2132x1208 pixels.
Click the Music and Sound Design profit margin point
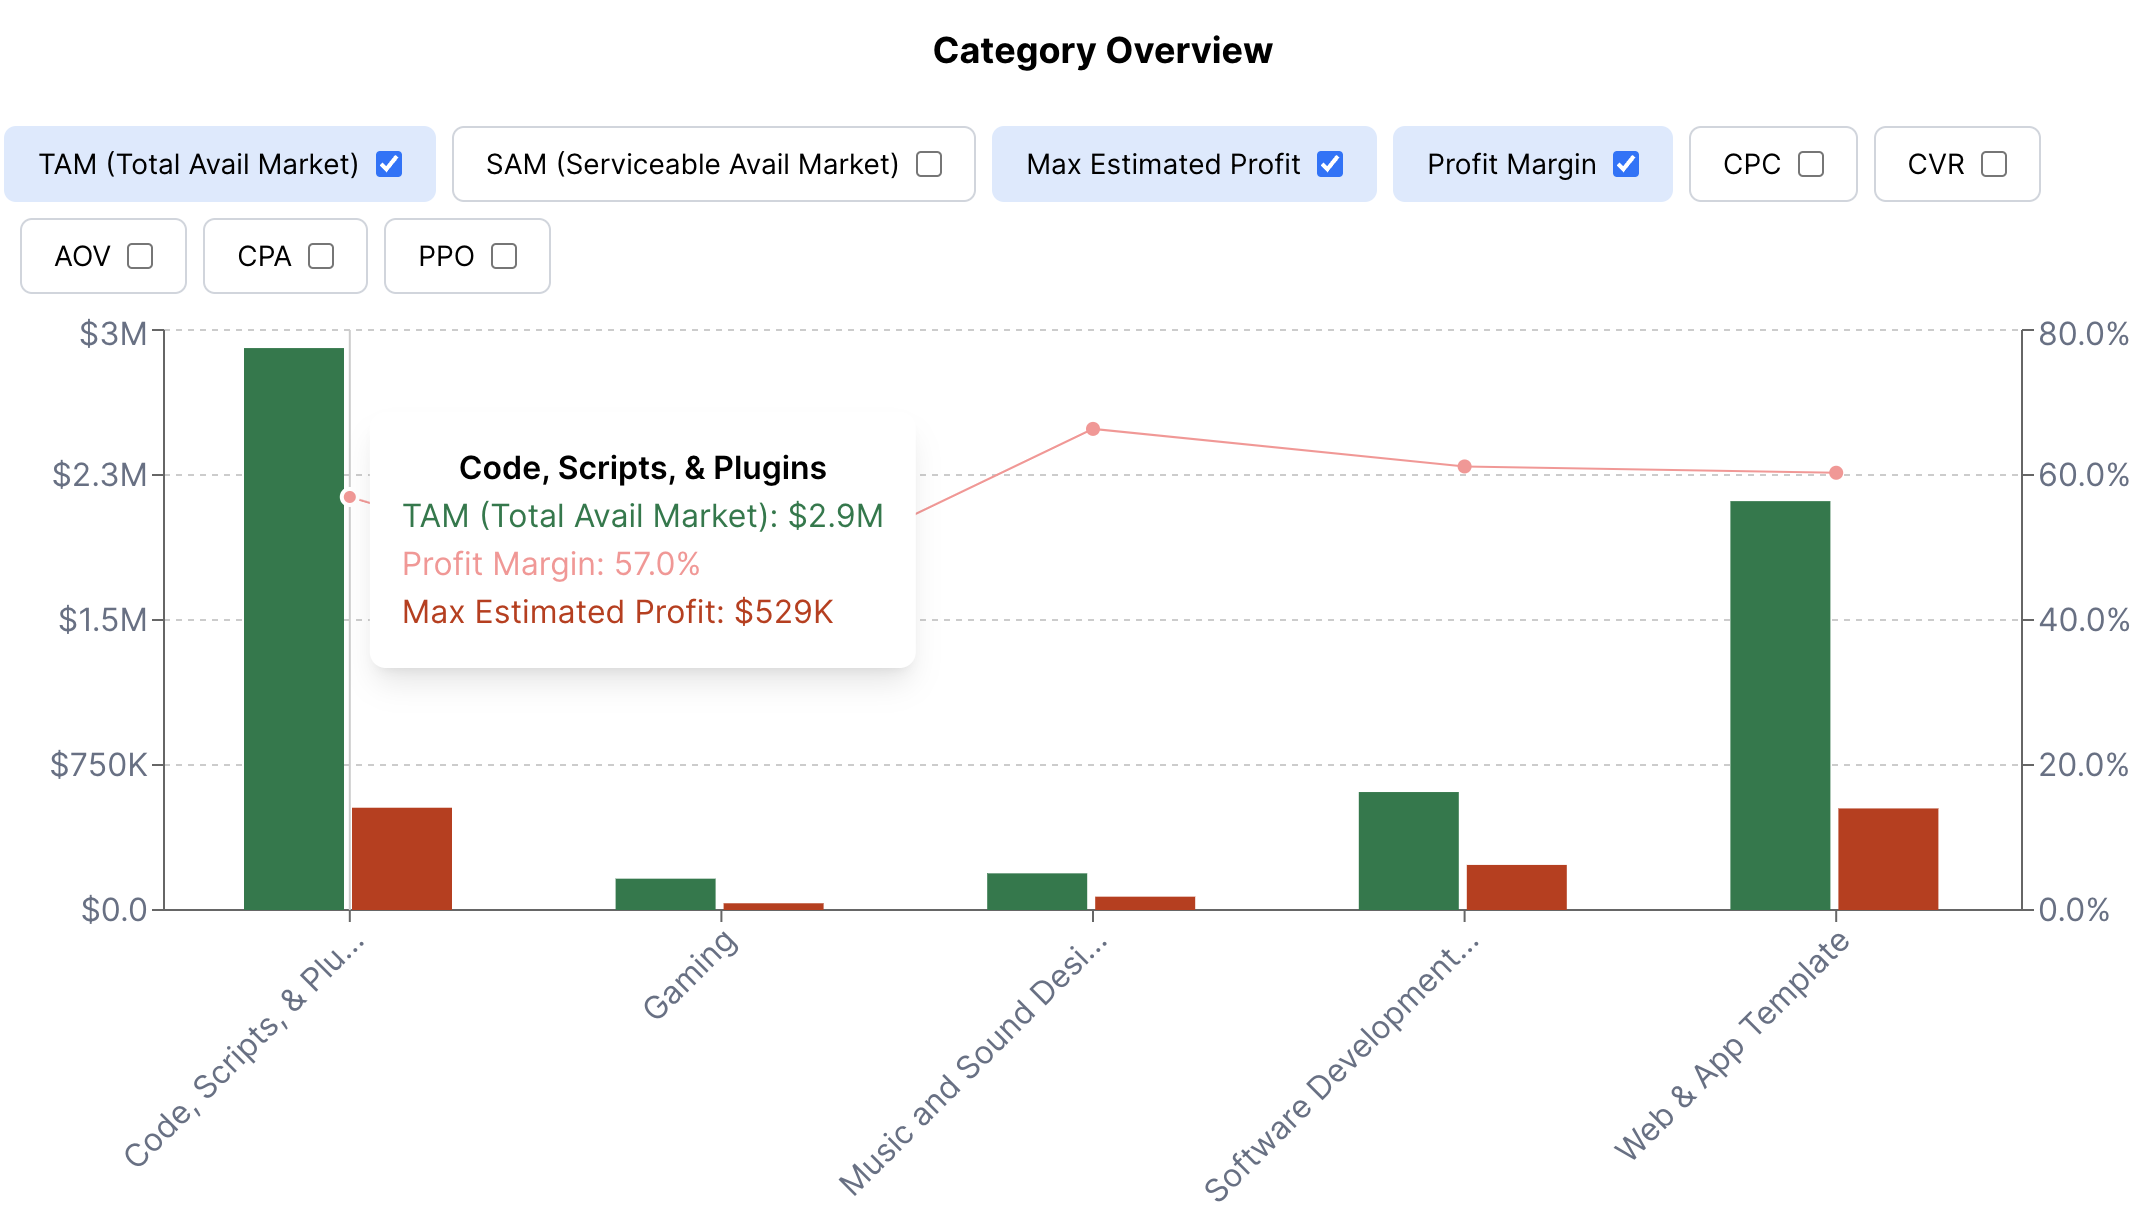coord(1093,429)
